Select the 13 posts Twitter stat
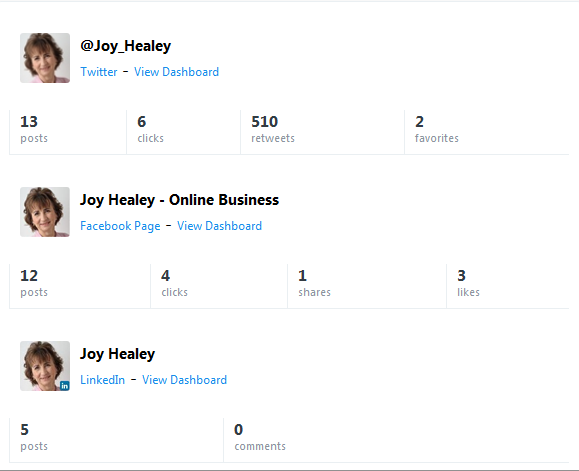 point(68,132)
